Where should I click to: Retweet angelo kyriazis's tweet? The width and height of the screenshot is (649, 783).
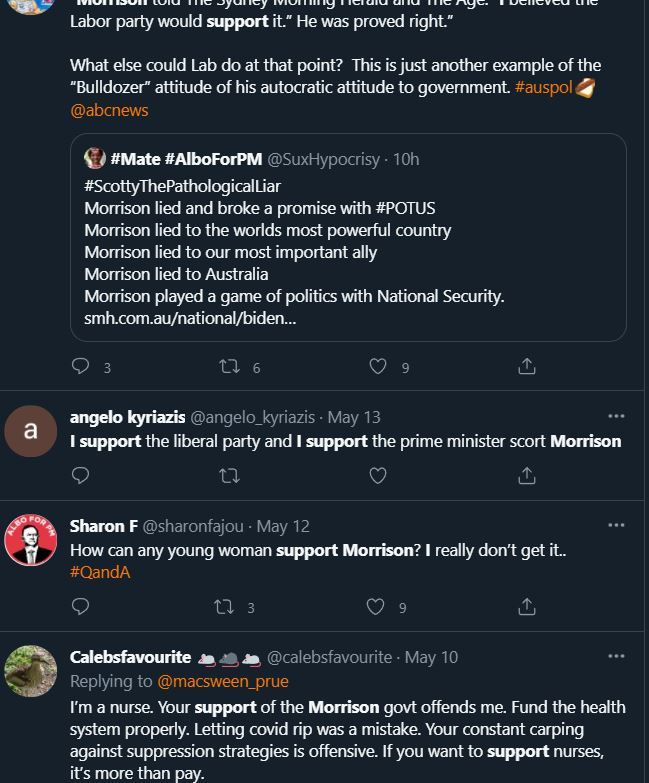point(229,476)
